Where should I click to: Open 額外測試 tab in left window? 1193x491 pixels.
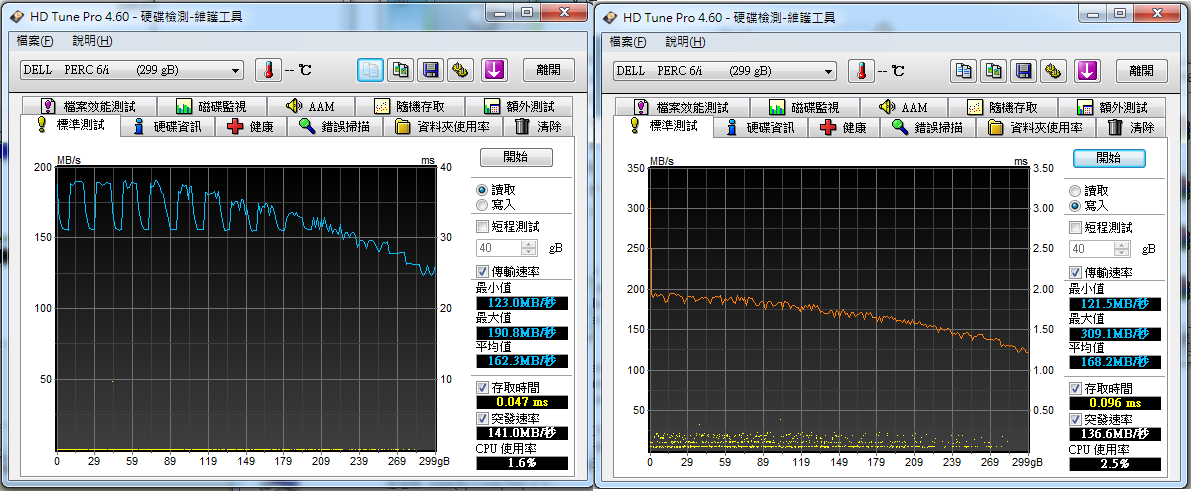[519, 107]
